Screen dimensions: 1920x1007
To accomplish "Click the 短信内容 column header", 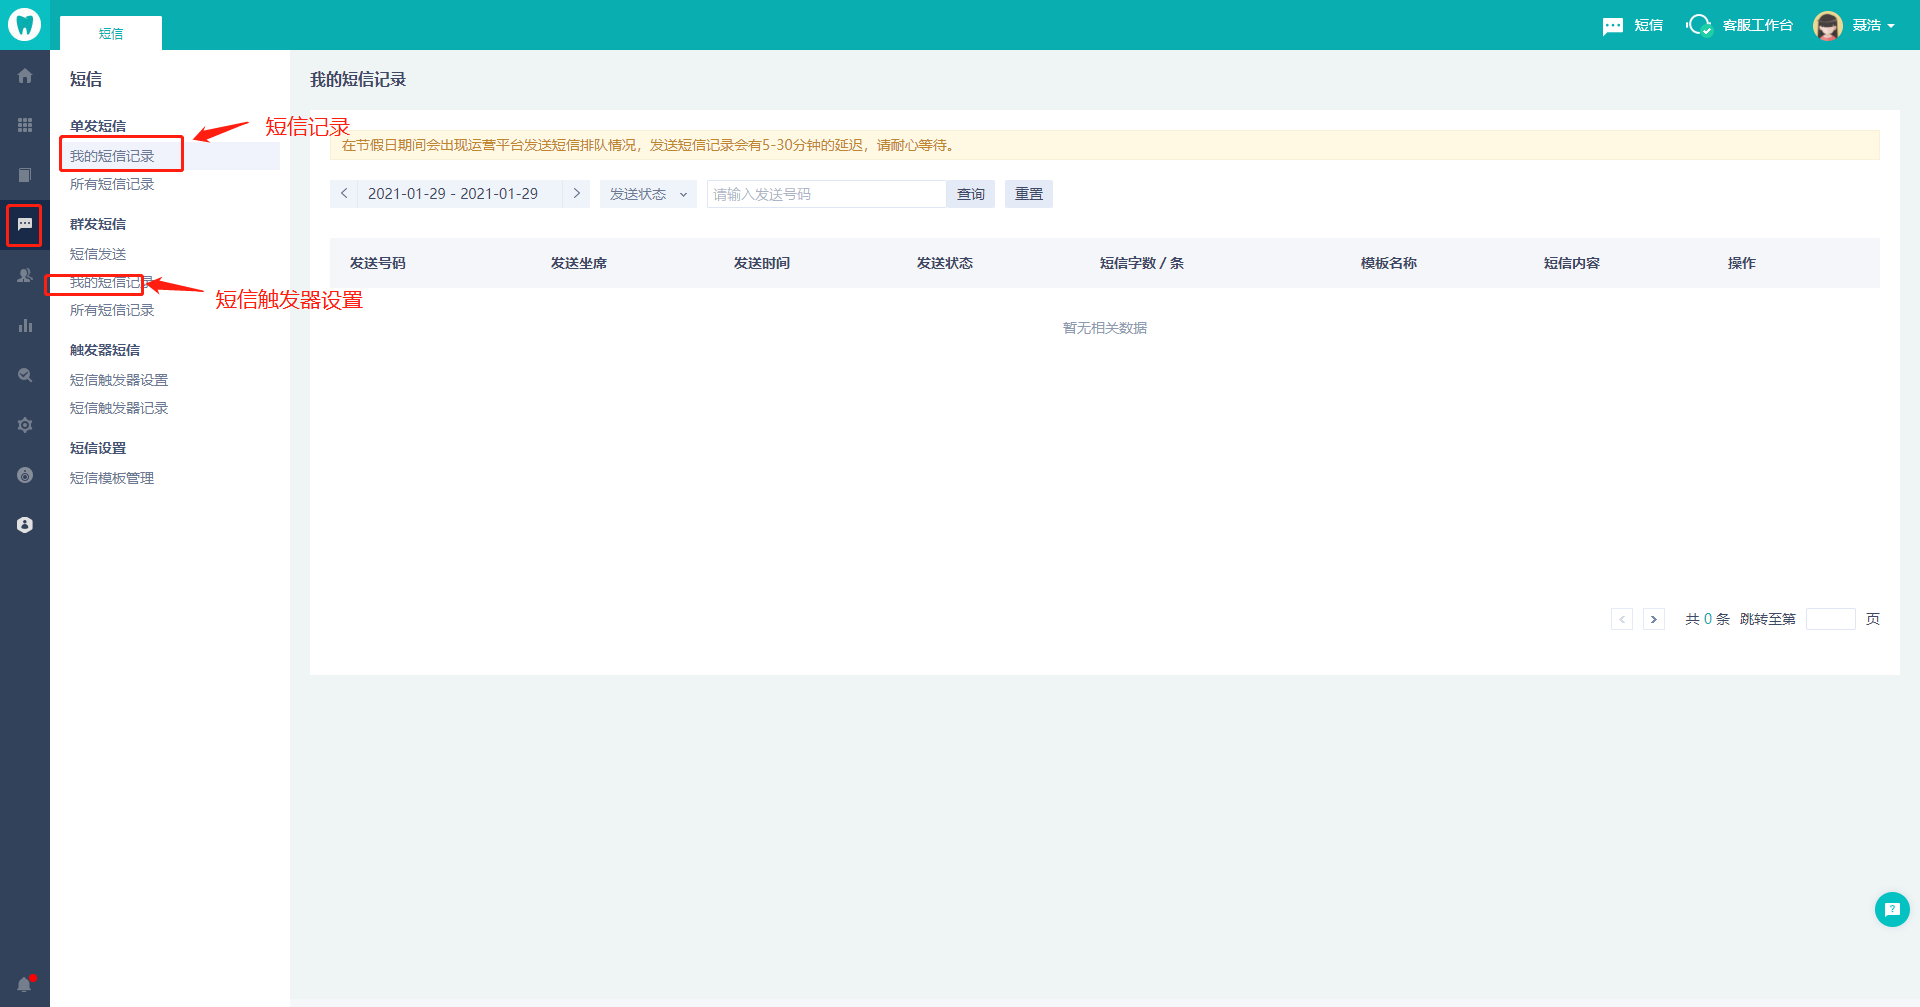I will coord(1572,263).
